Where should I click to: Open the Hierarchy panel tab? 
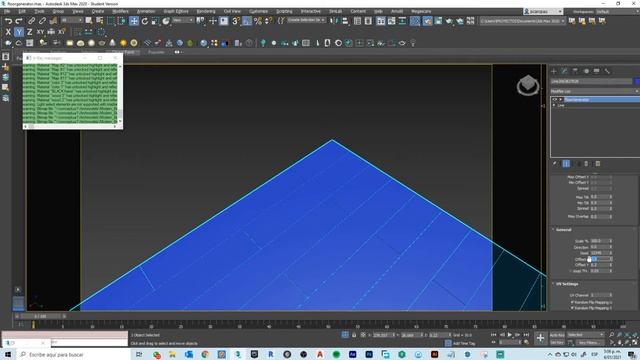575,71
